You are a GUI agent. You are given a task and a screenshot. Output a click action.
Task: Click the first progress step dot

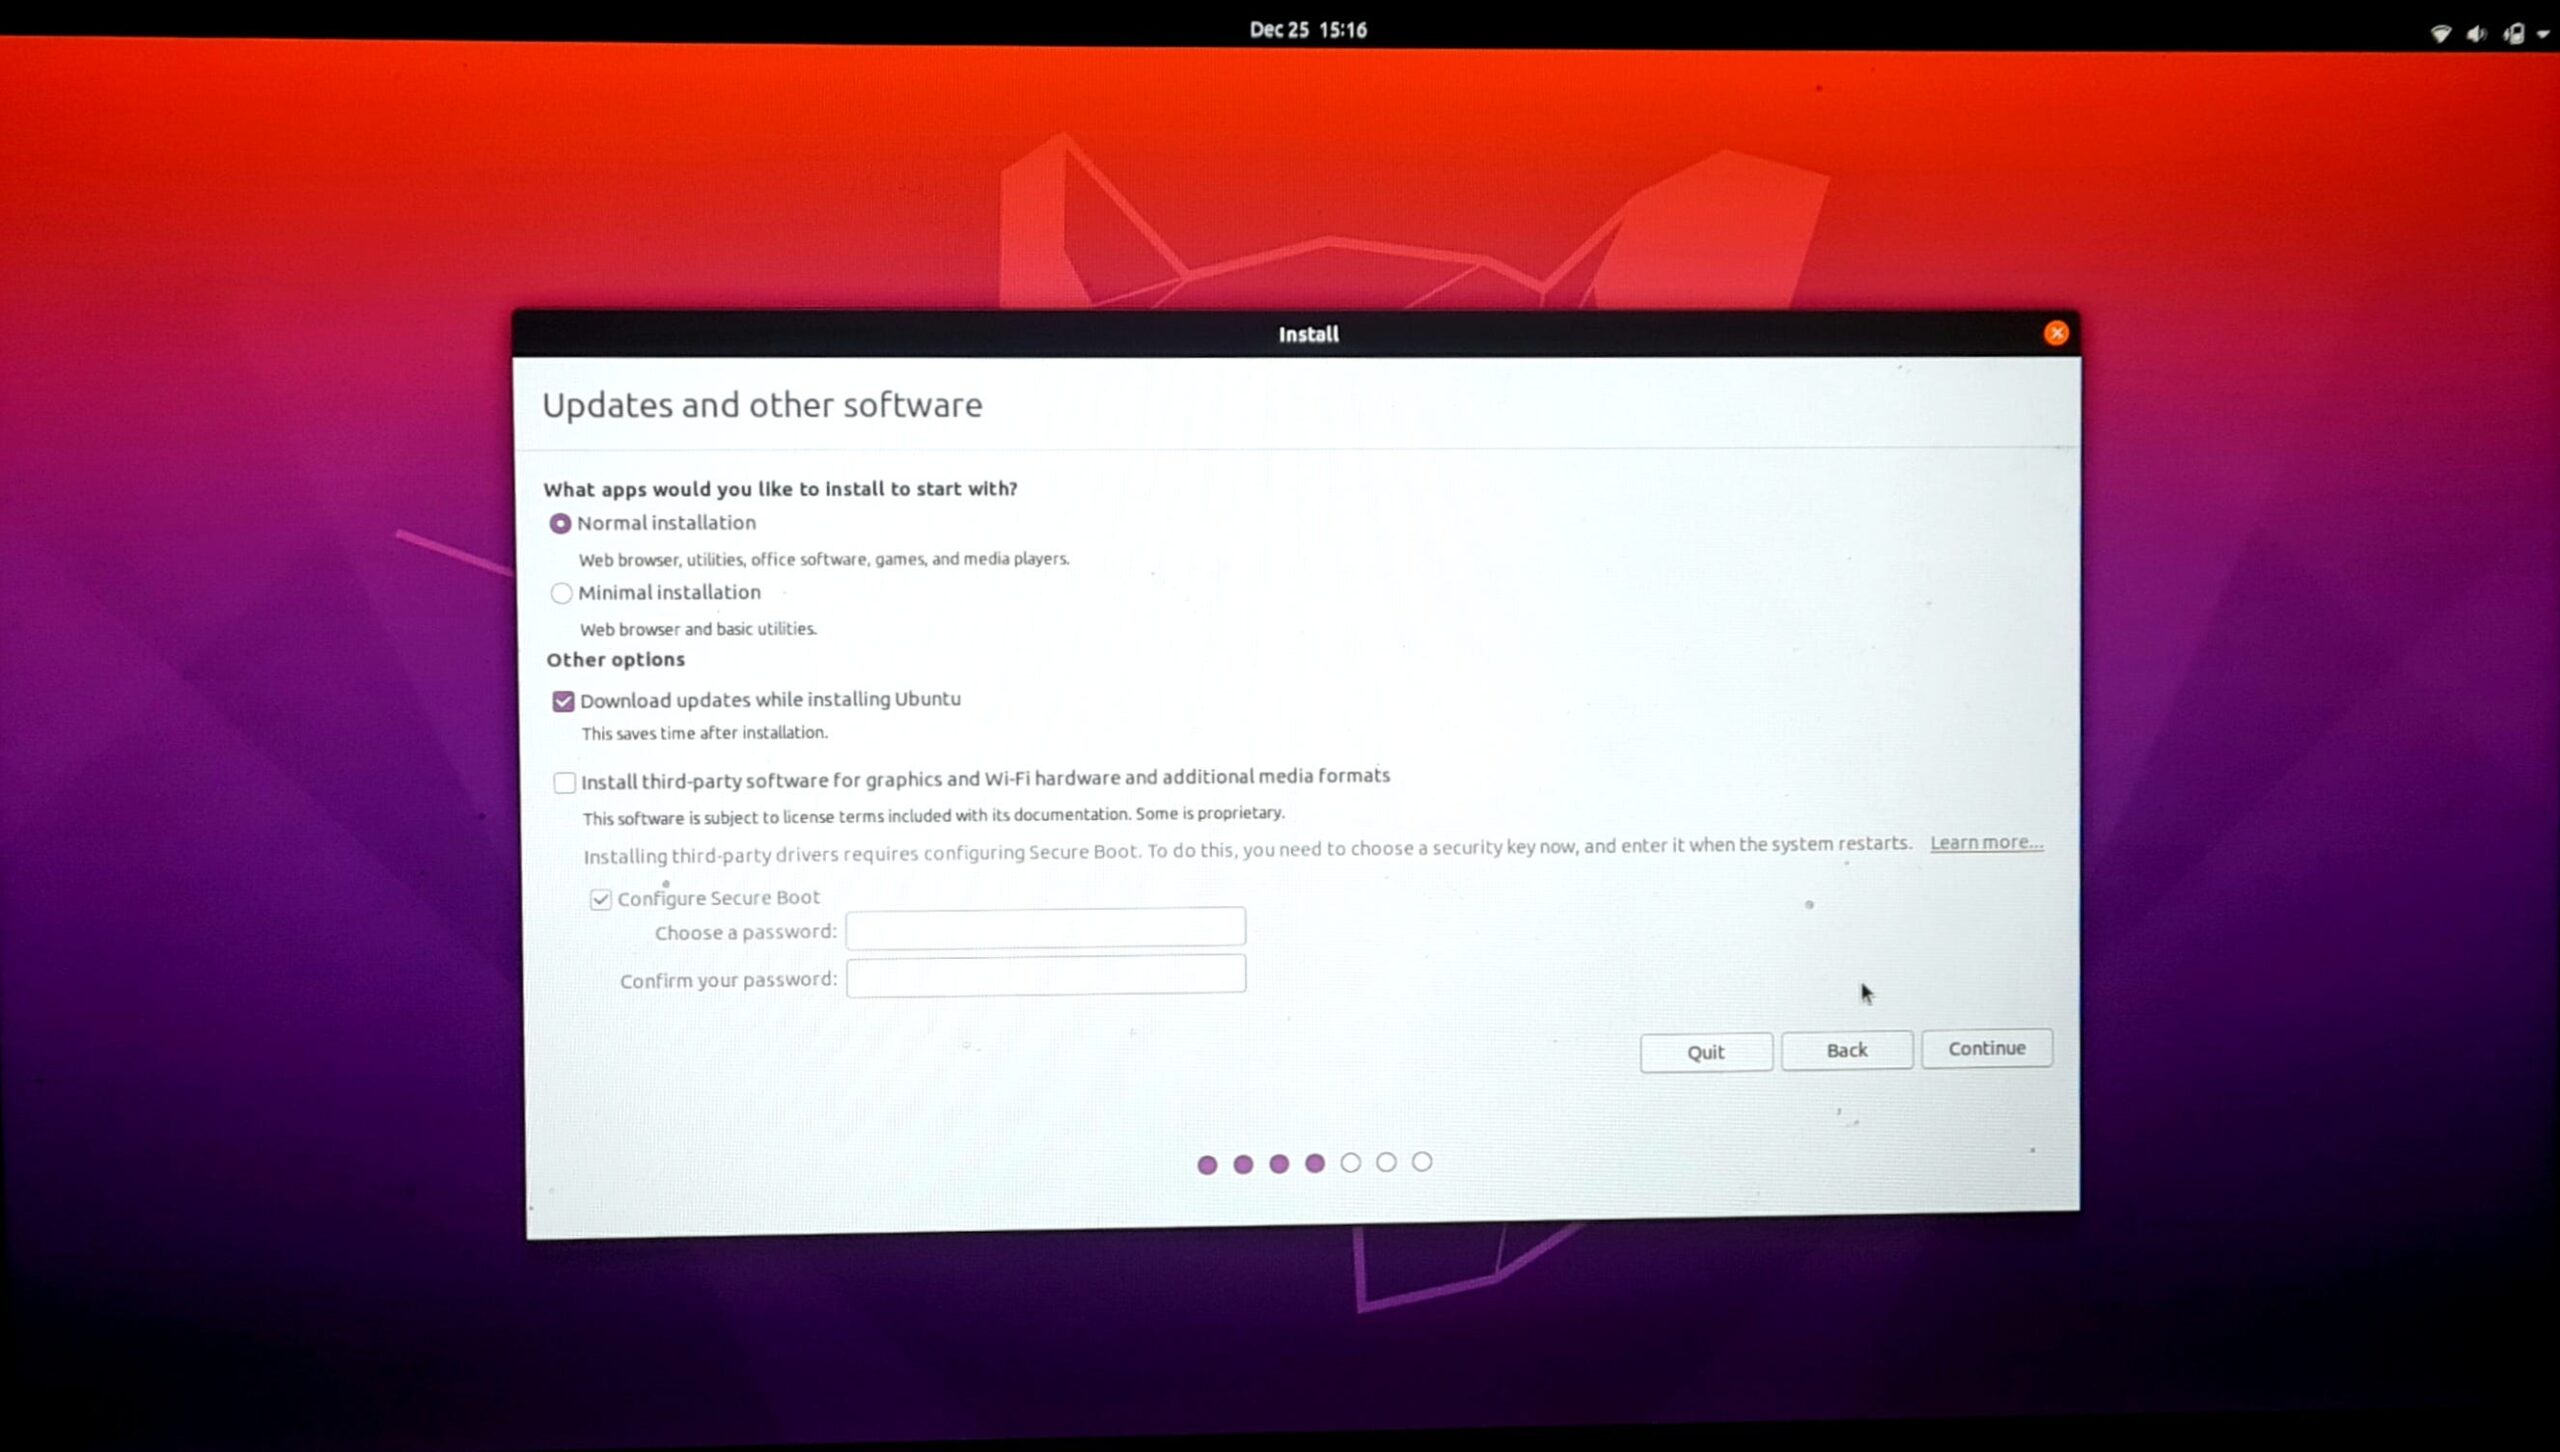point(1207,1165)
